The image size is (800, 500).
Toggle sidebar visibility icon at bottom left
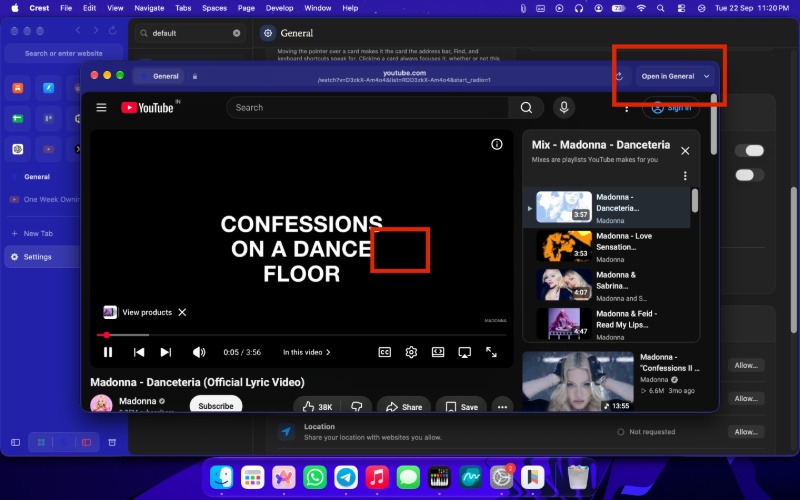(x=16, y=442)
